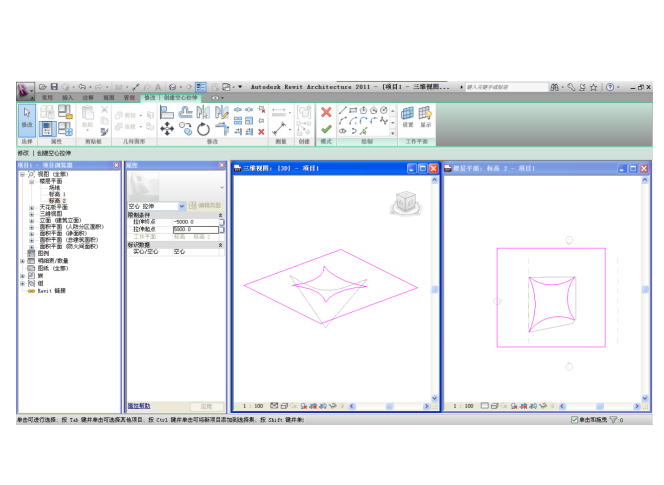
Task: Click the Modify arrow selection tool
Action: click(x=27, y=118)
